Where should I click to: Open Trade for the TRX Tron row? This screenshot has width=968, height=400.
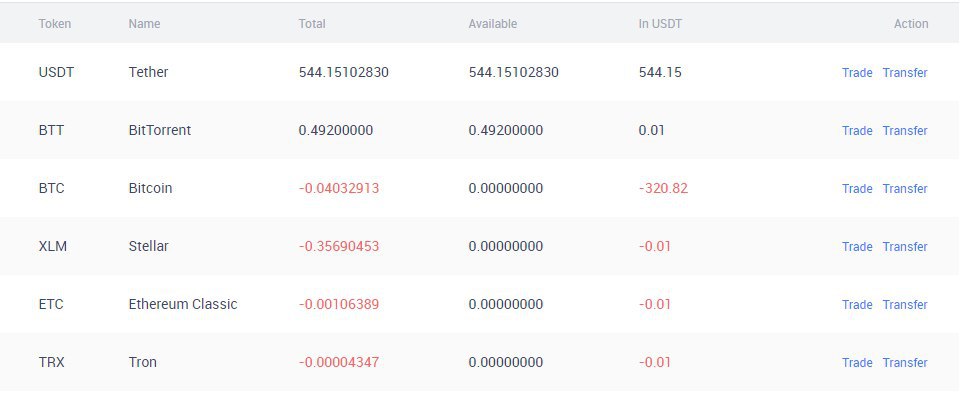(x=857, y=363)
